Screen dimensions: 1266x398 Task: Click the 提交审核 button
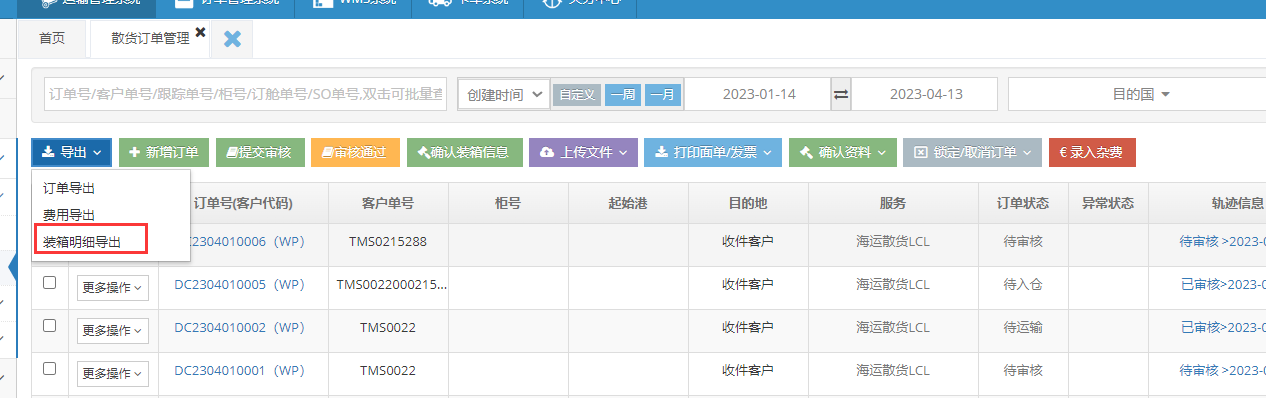coord(259,153)
